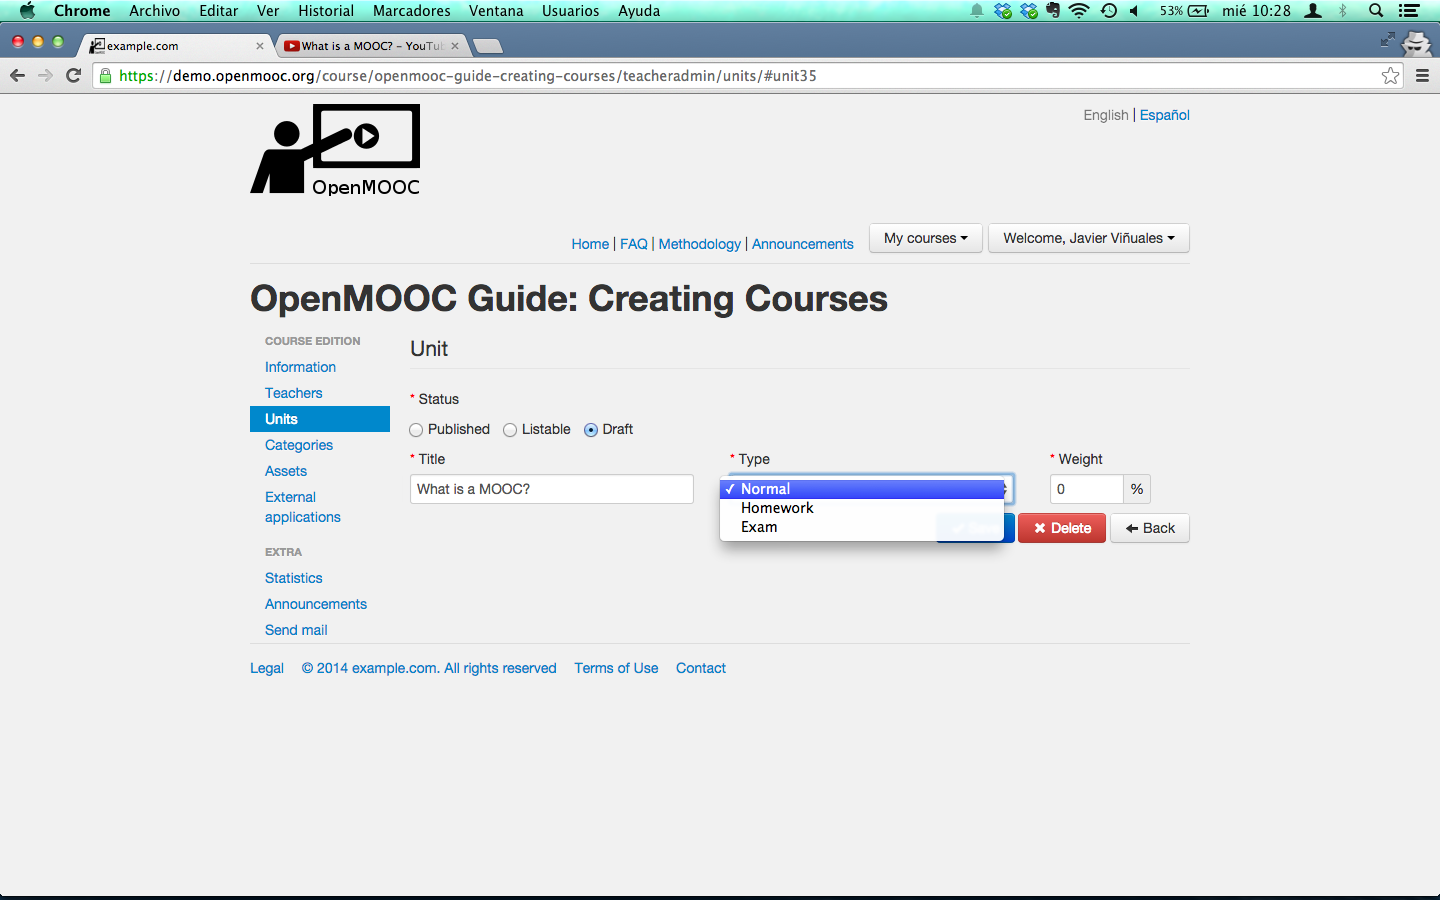Open the Usuarios menu

pos(570,11)
